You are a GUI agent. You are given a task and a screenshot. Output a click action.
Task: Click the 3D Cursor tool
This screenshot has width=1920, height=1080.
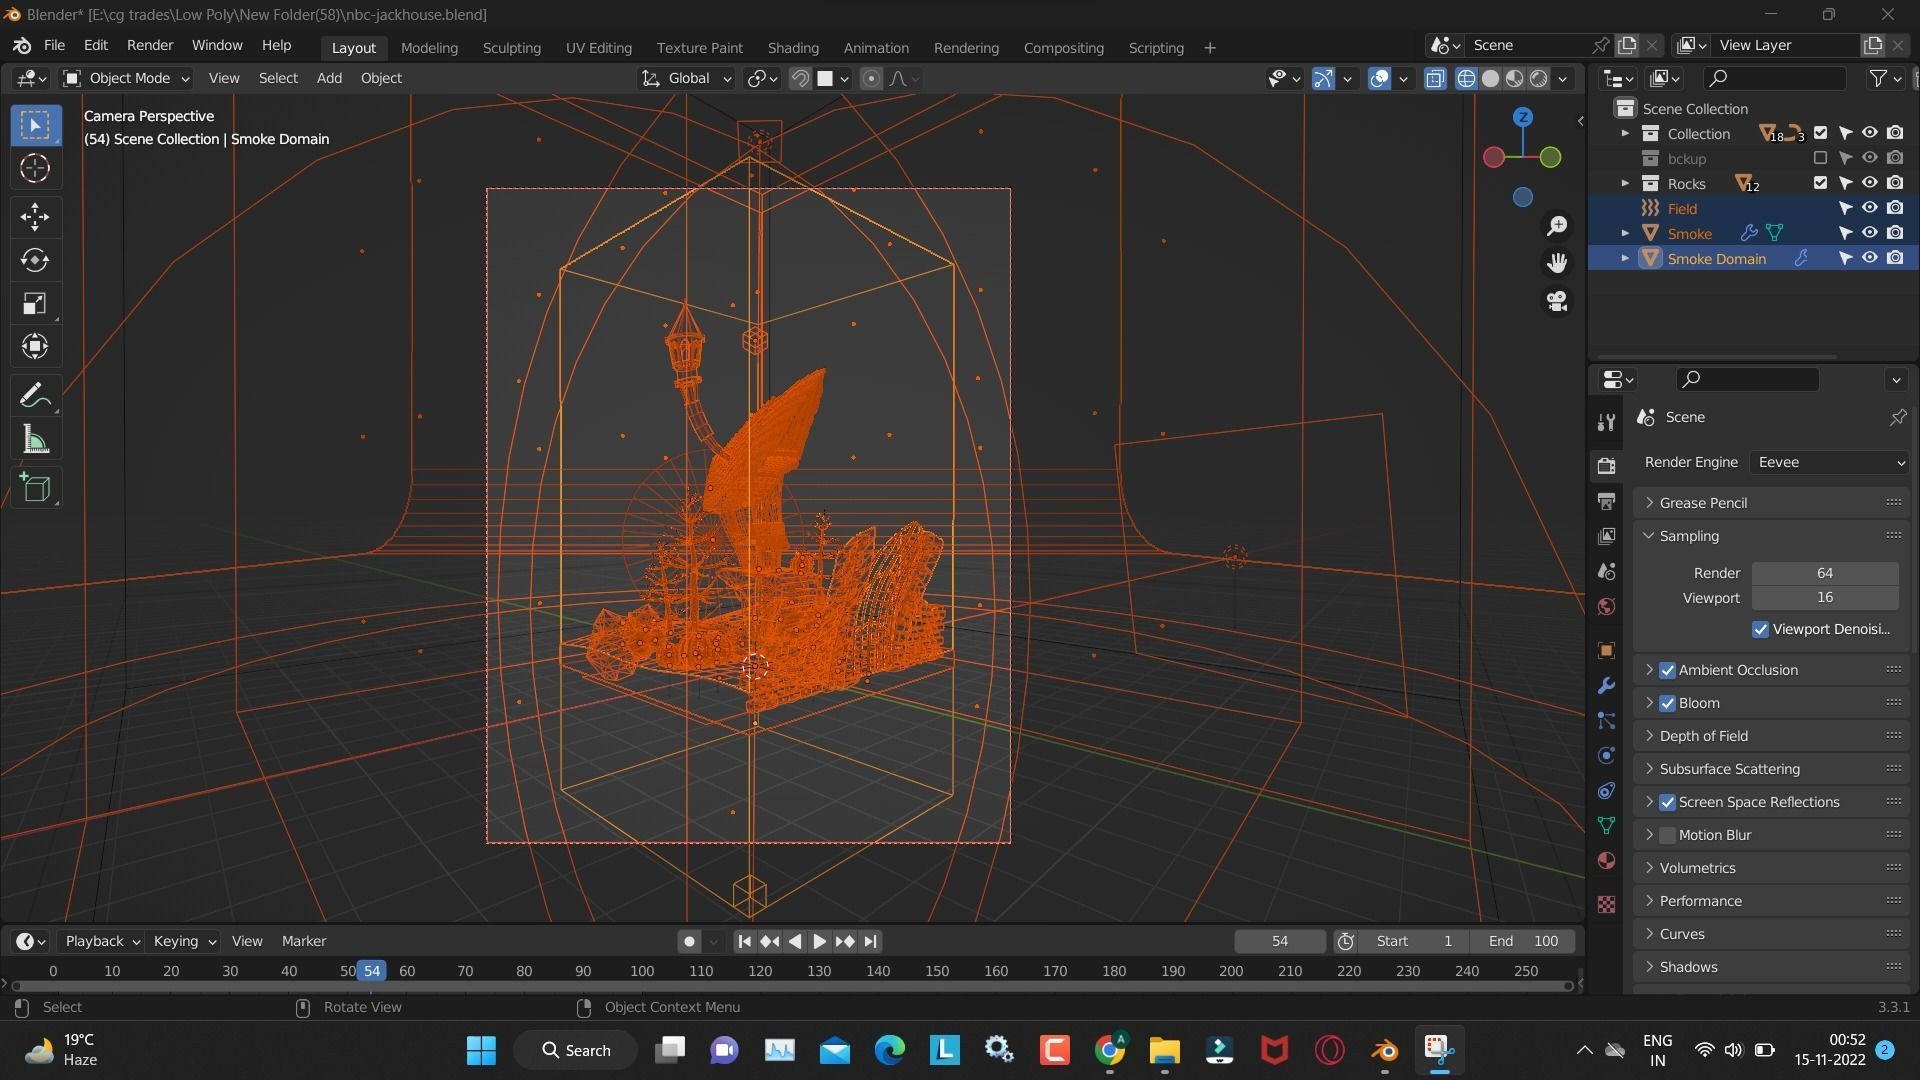coord(35,168)
